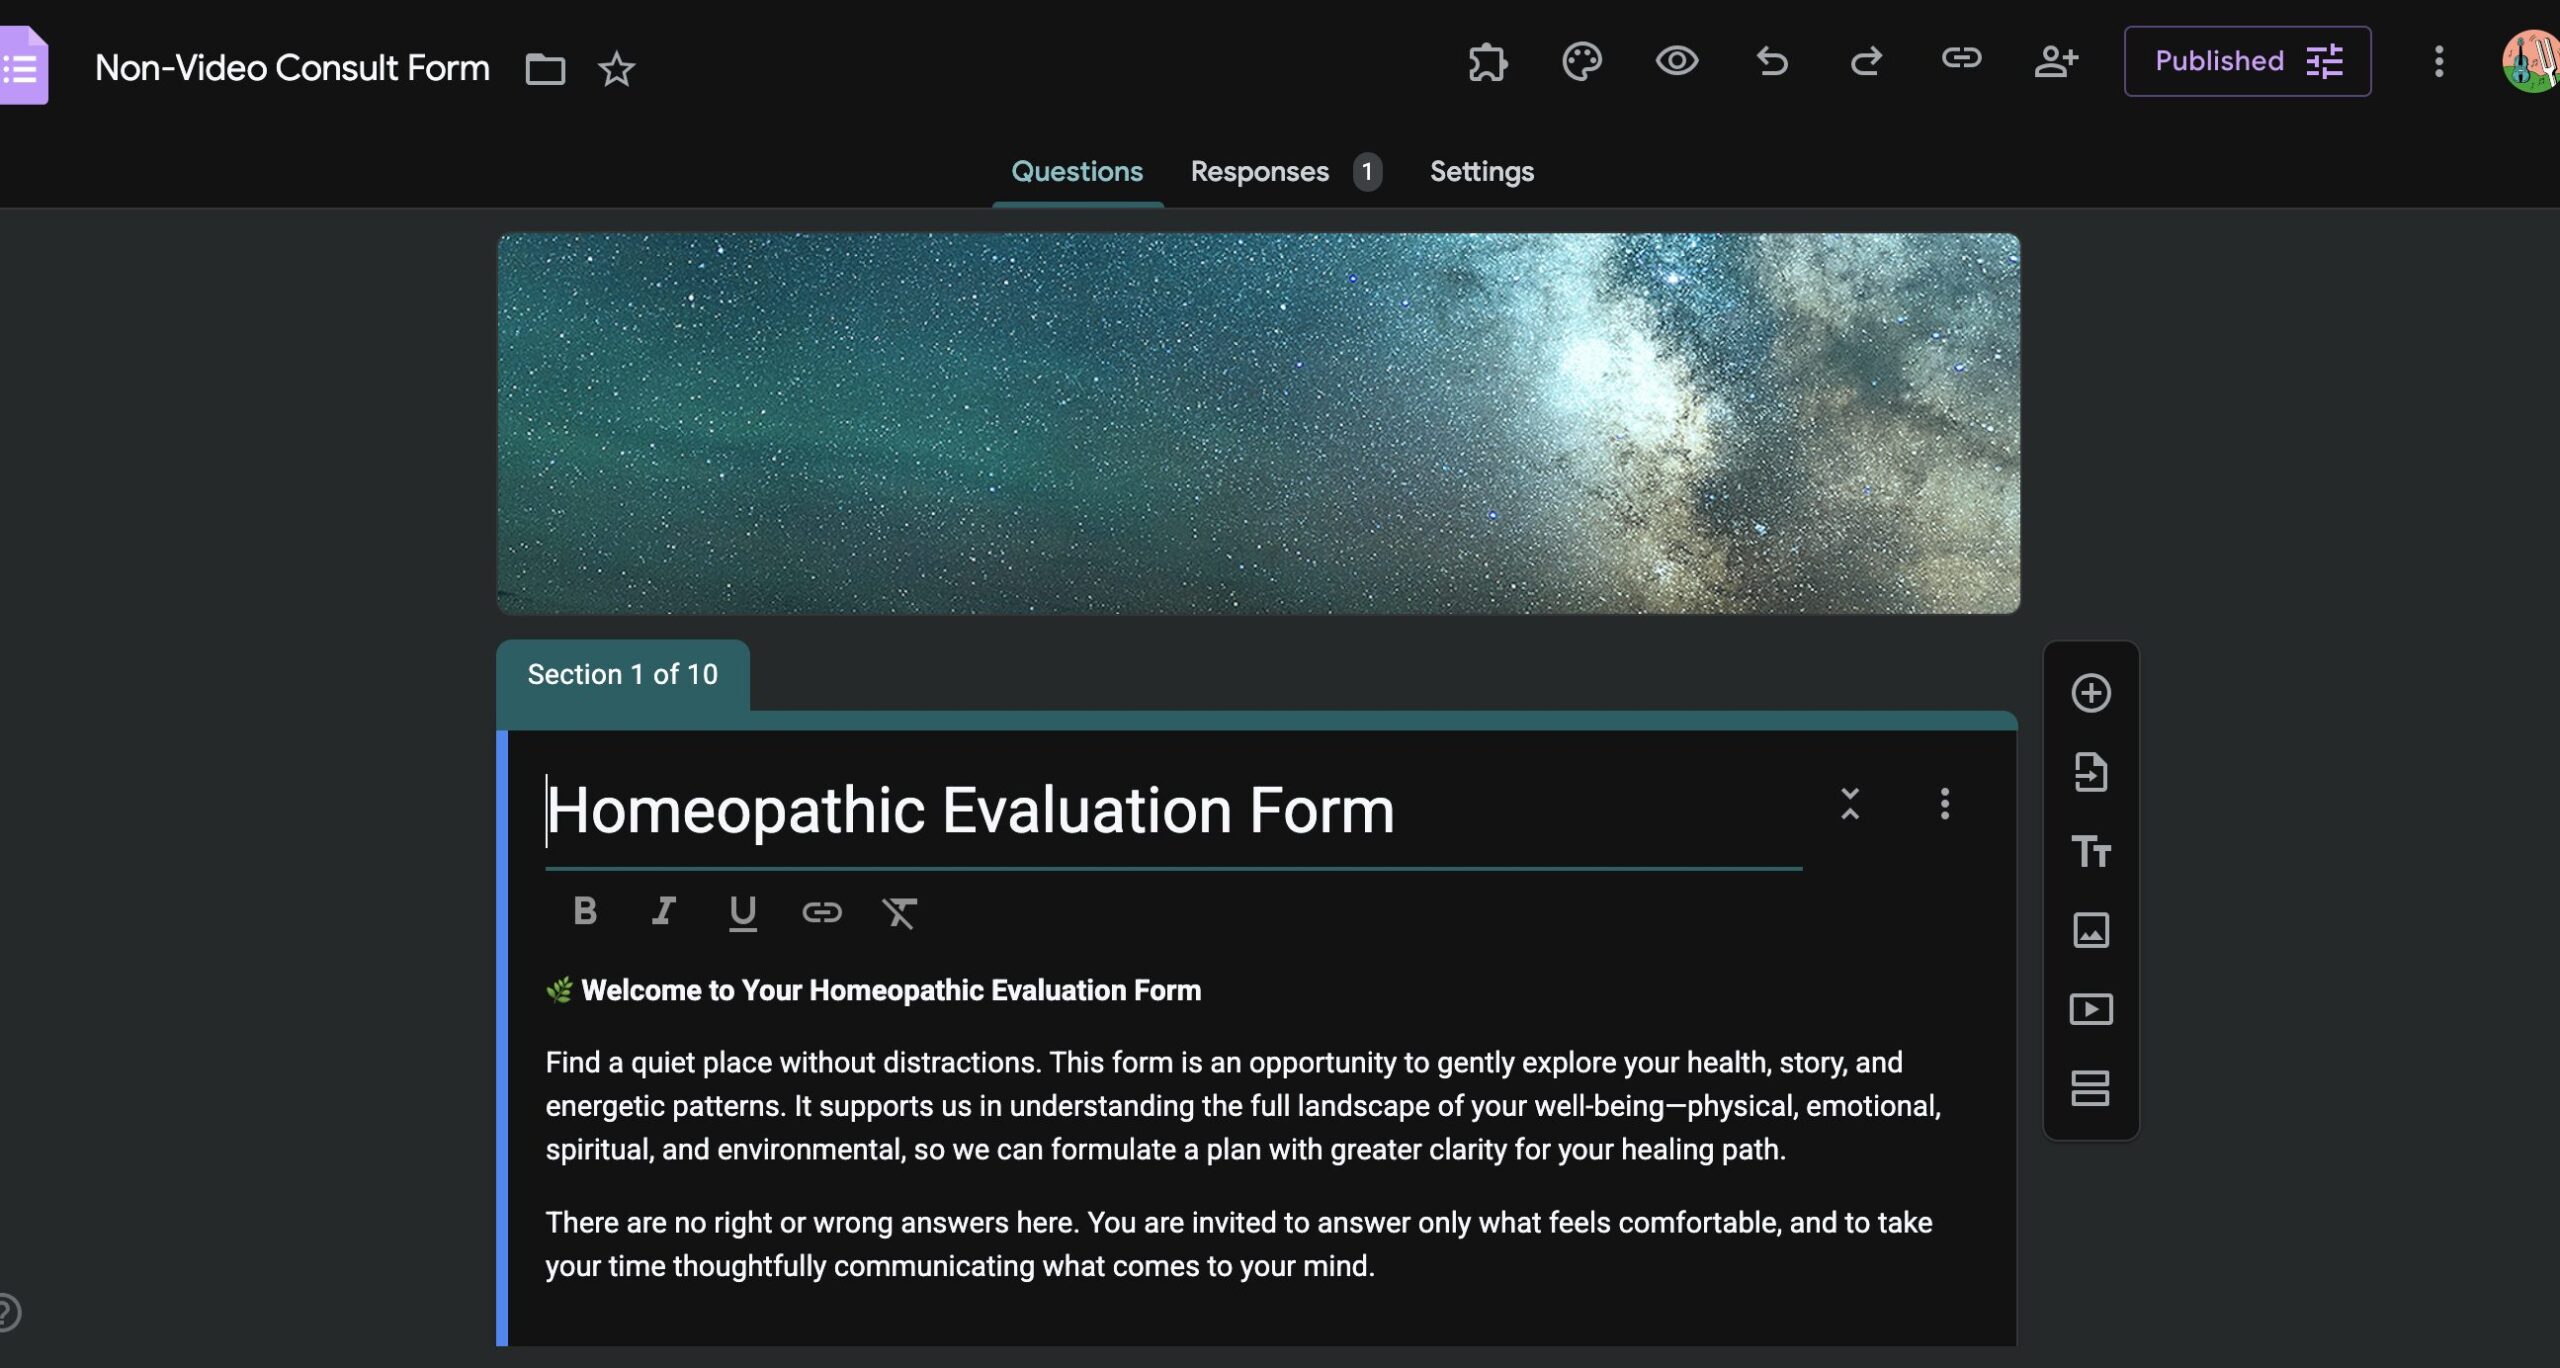This screenshot has width=2560, height=1368.
Task: Add a new section from sidebar
Action: pyautogui.click(x=2090, y=1088)
